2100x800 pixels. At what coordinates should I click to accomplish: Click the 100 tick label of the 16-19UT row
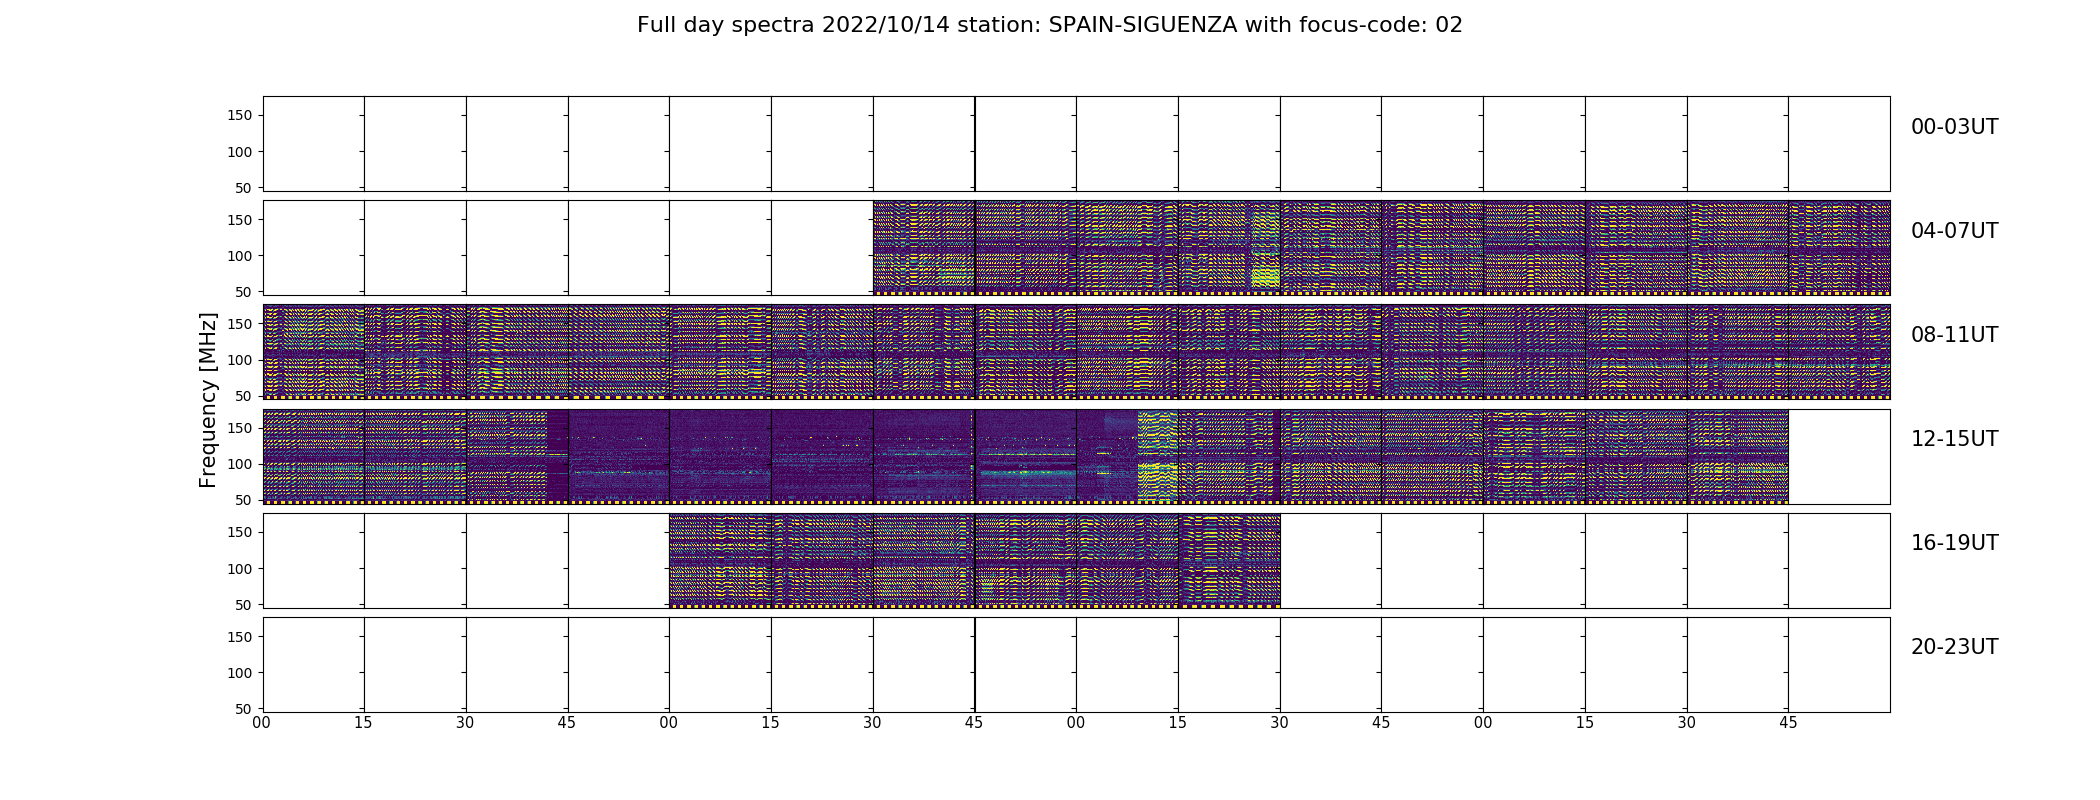240,568
